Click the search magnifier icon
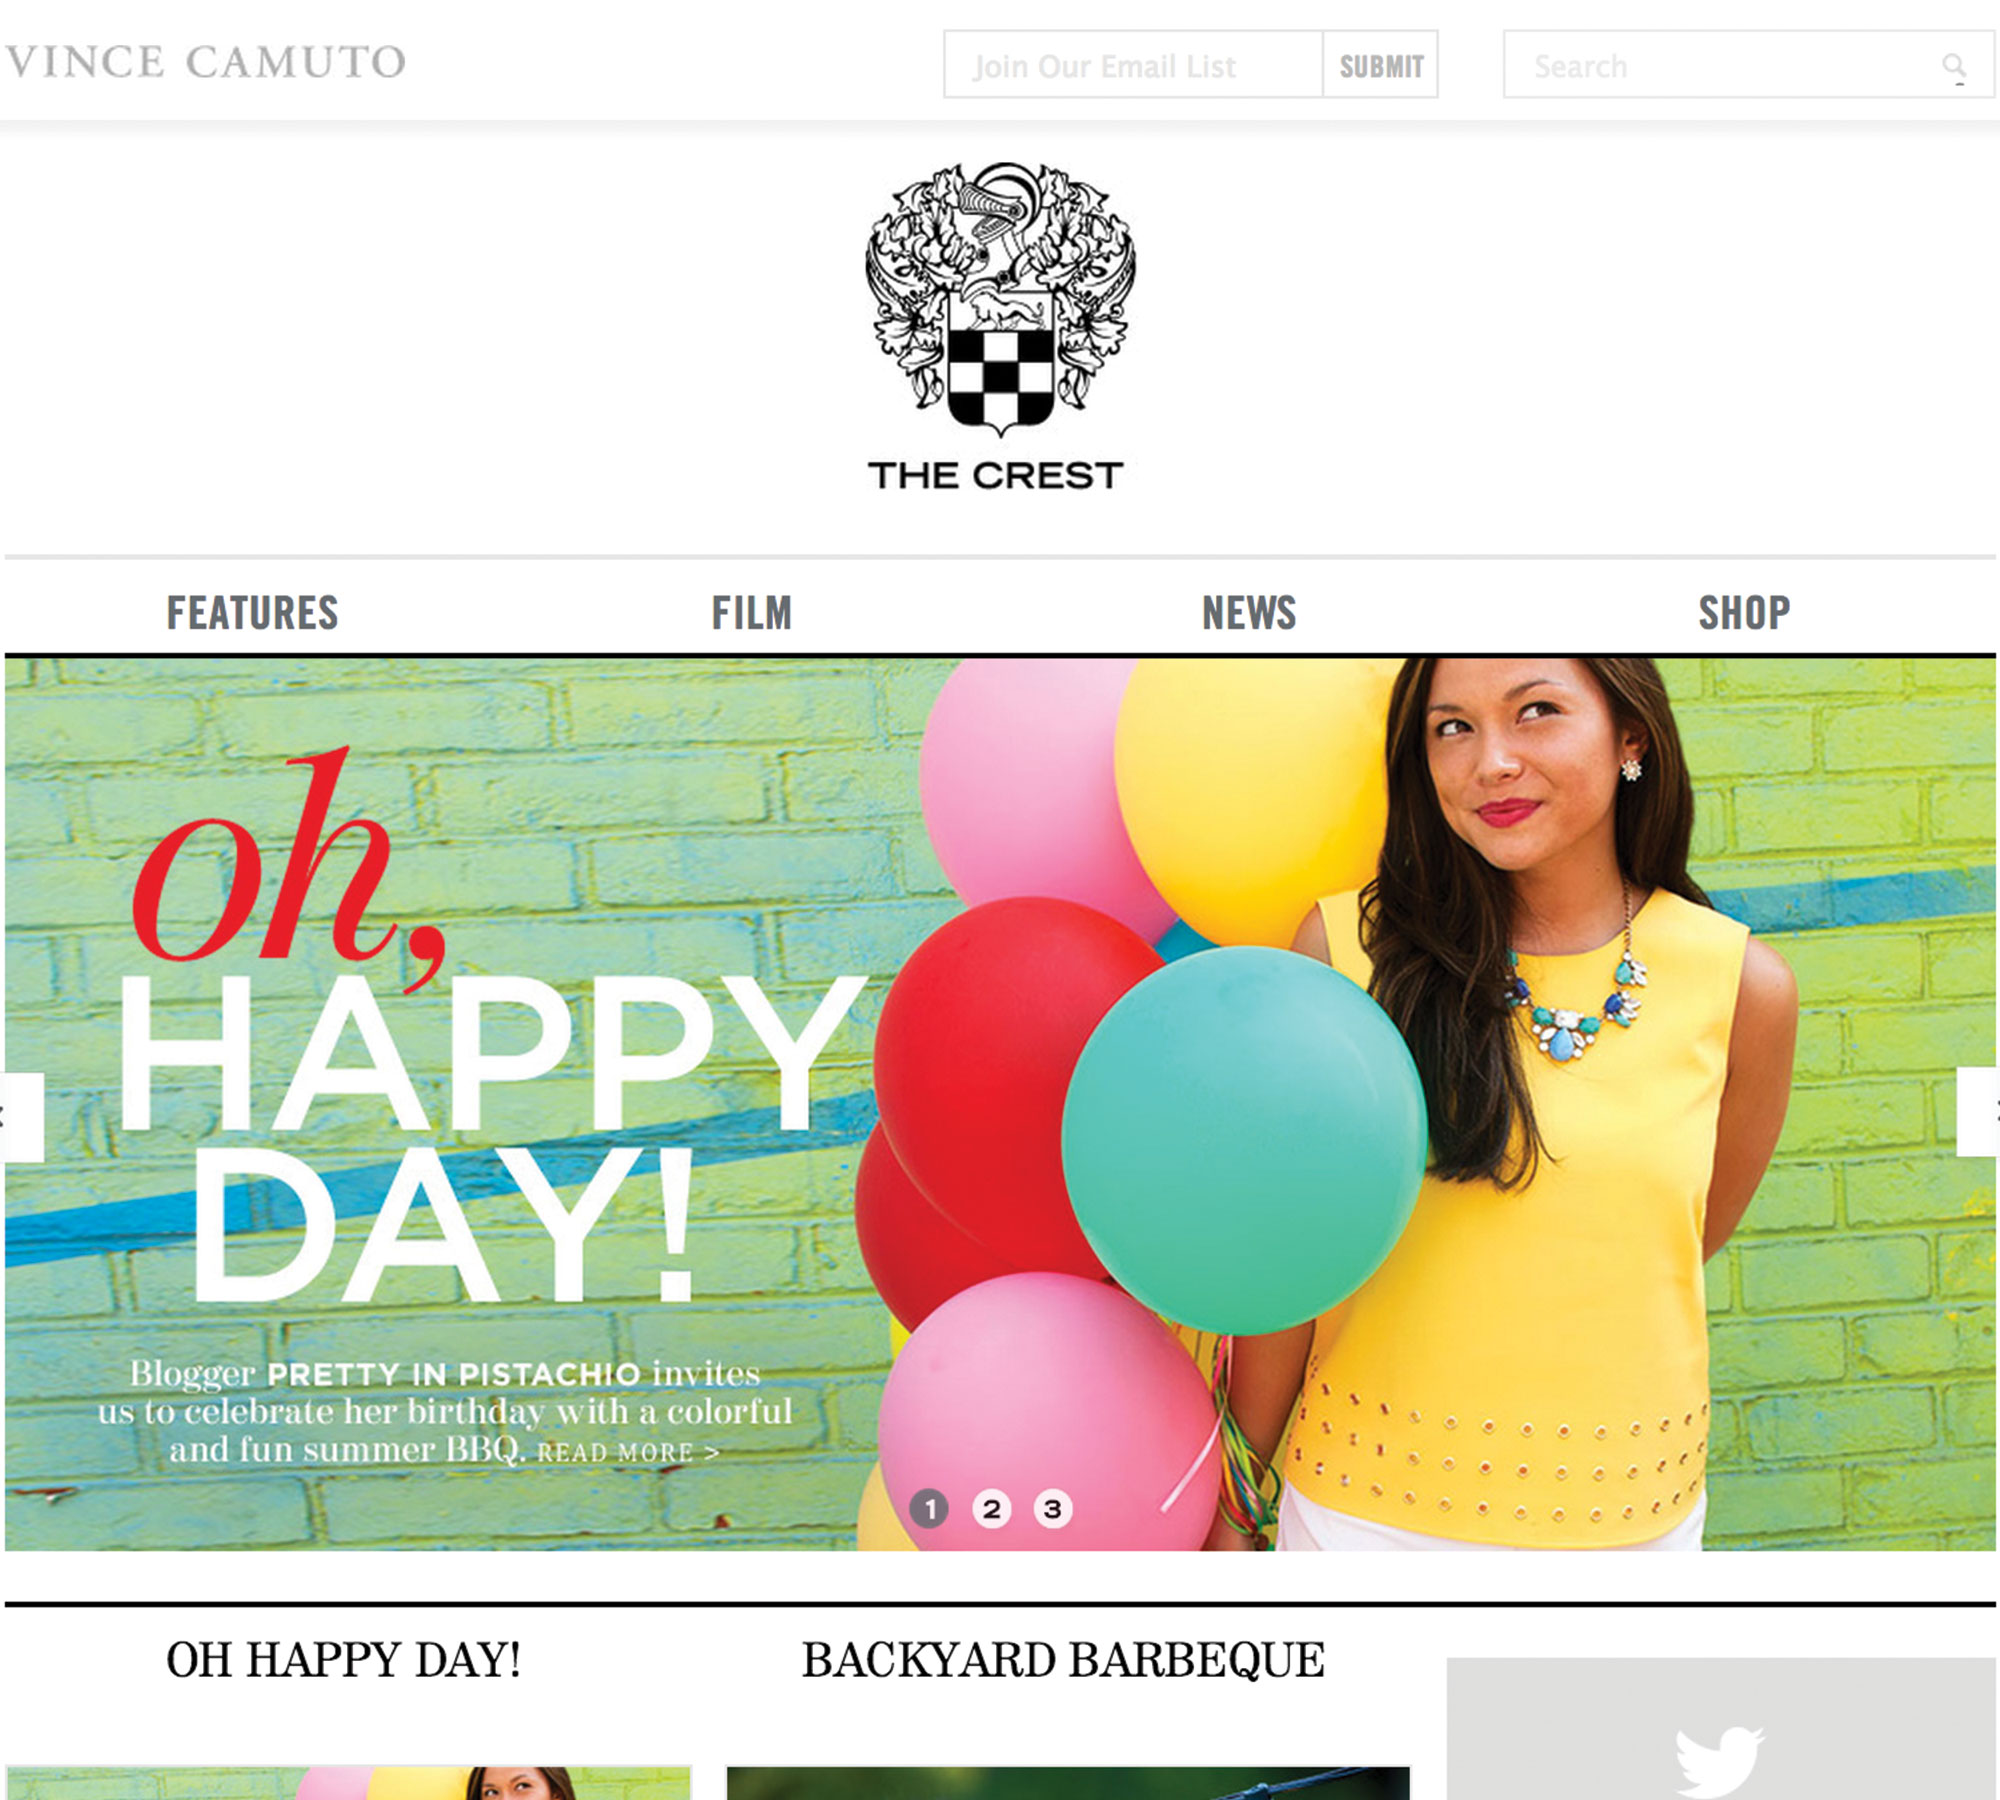 [x=1953, y=66]
